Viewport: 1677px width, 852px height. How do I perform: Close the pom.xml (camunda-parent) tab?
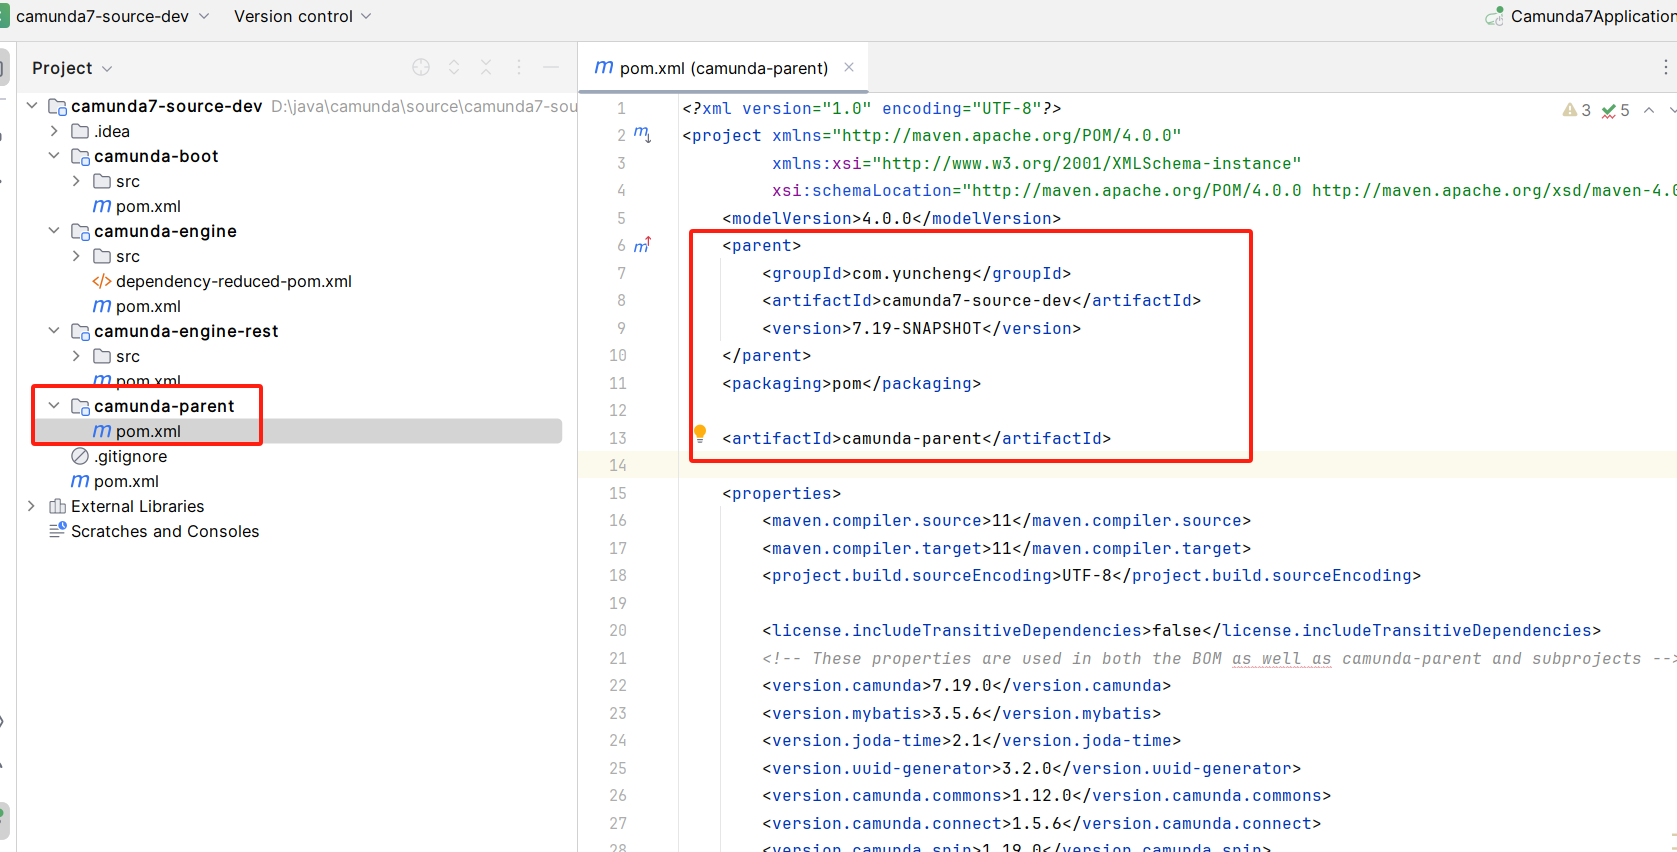coord(849,67)
